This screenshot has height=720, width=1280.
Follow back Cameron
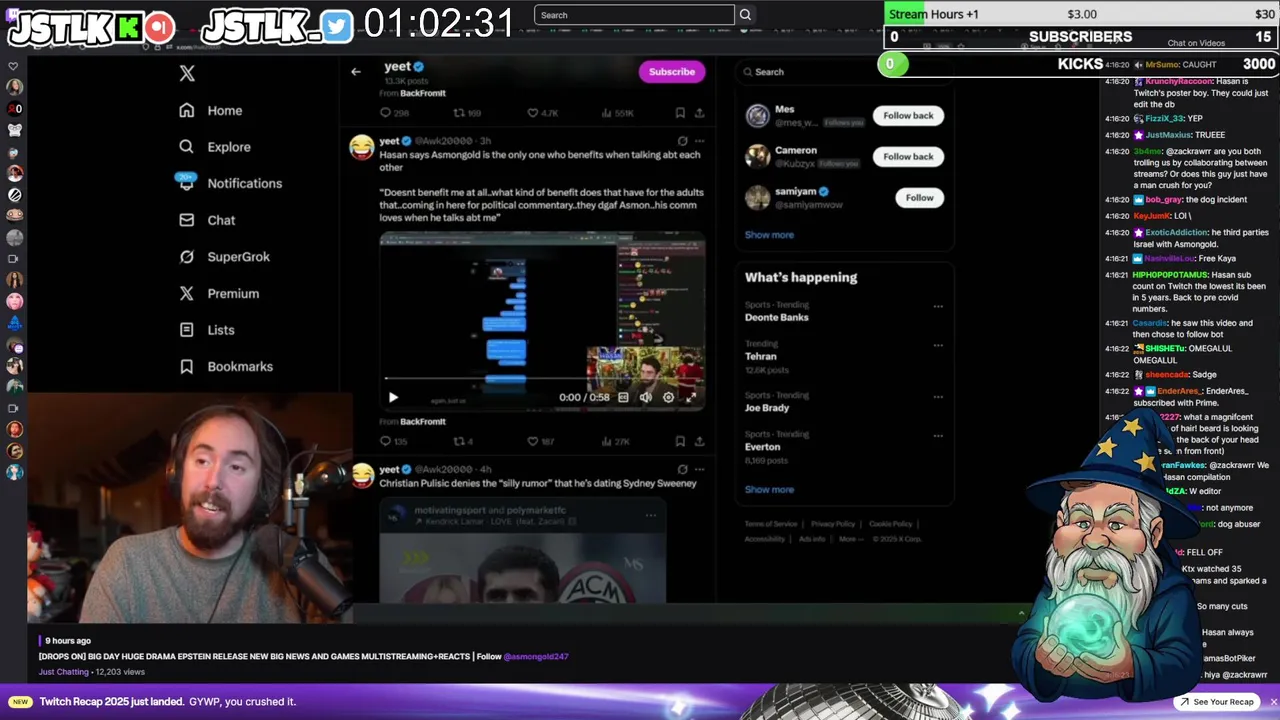[908, 157]
